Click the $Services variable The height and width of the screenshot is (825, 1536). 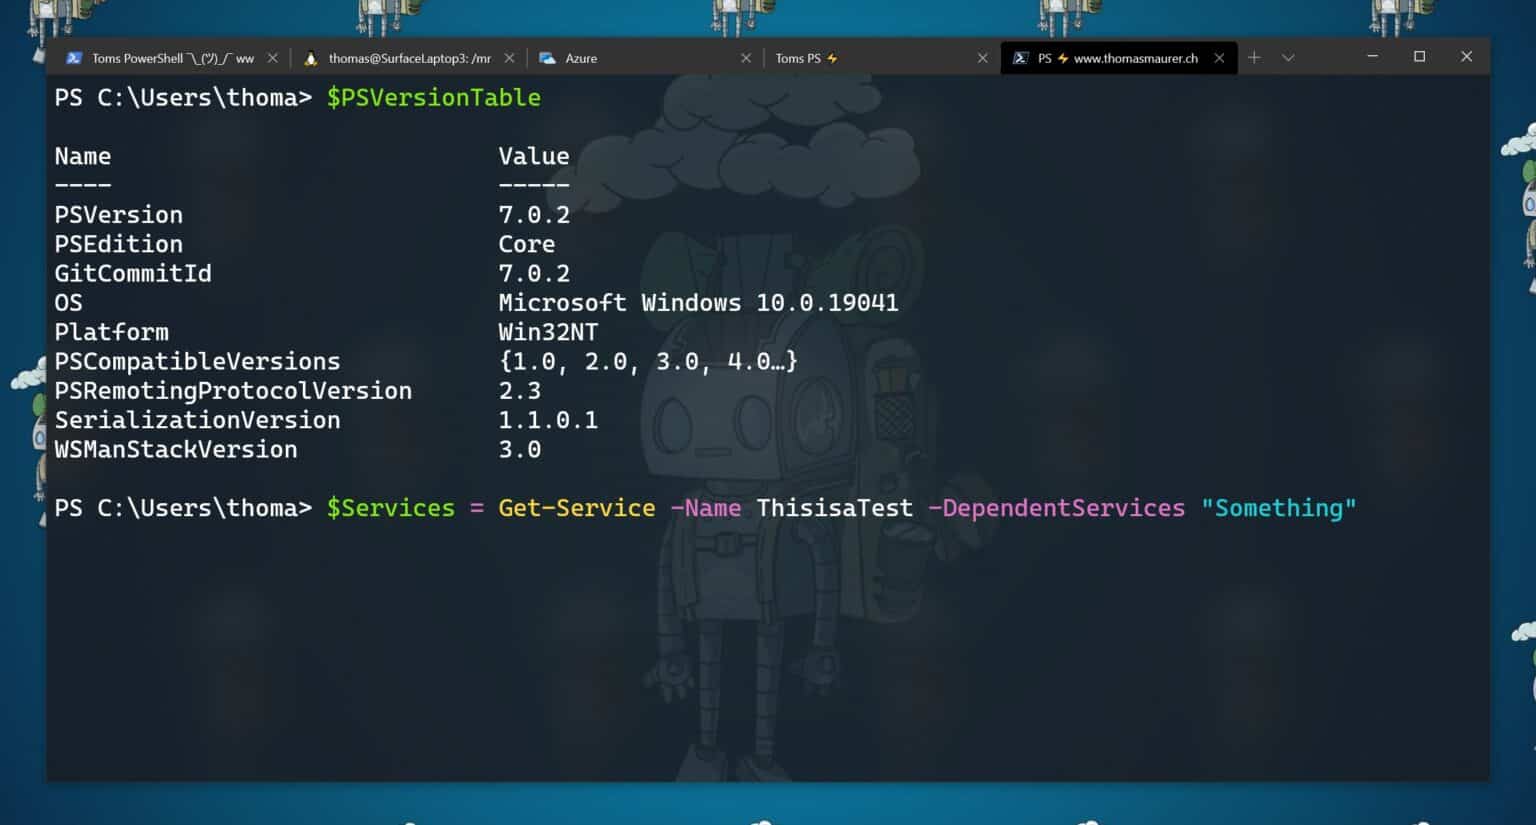click(x=391, y=508)
